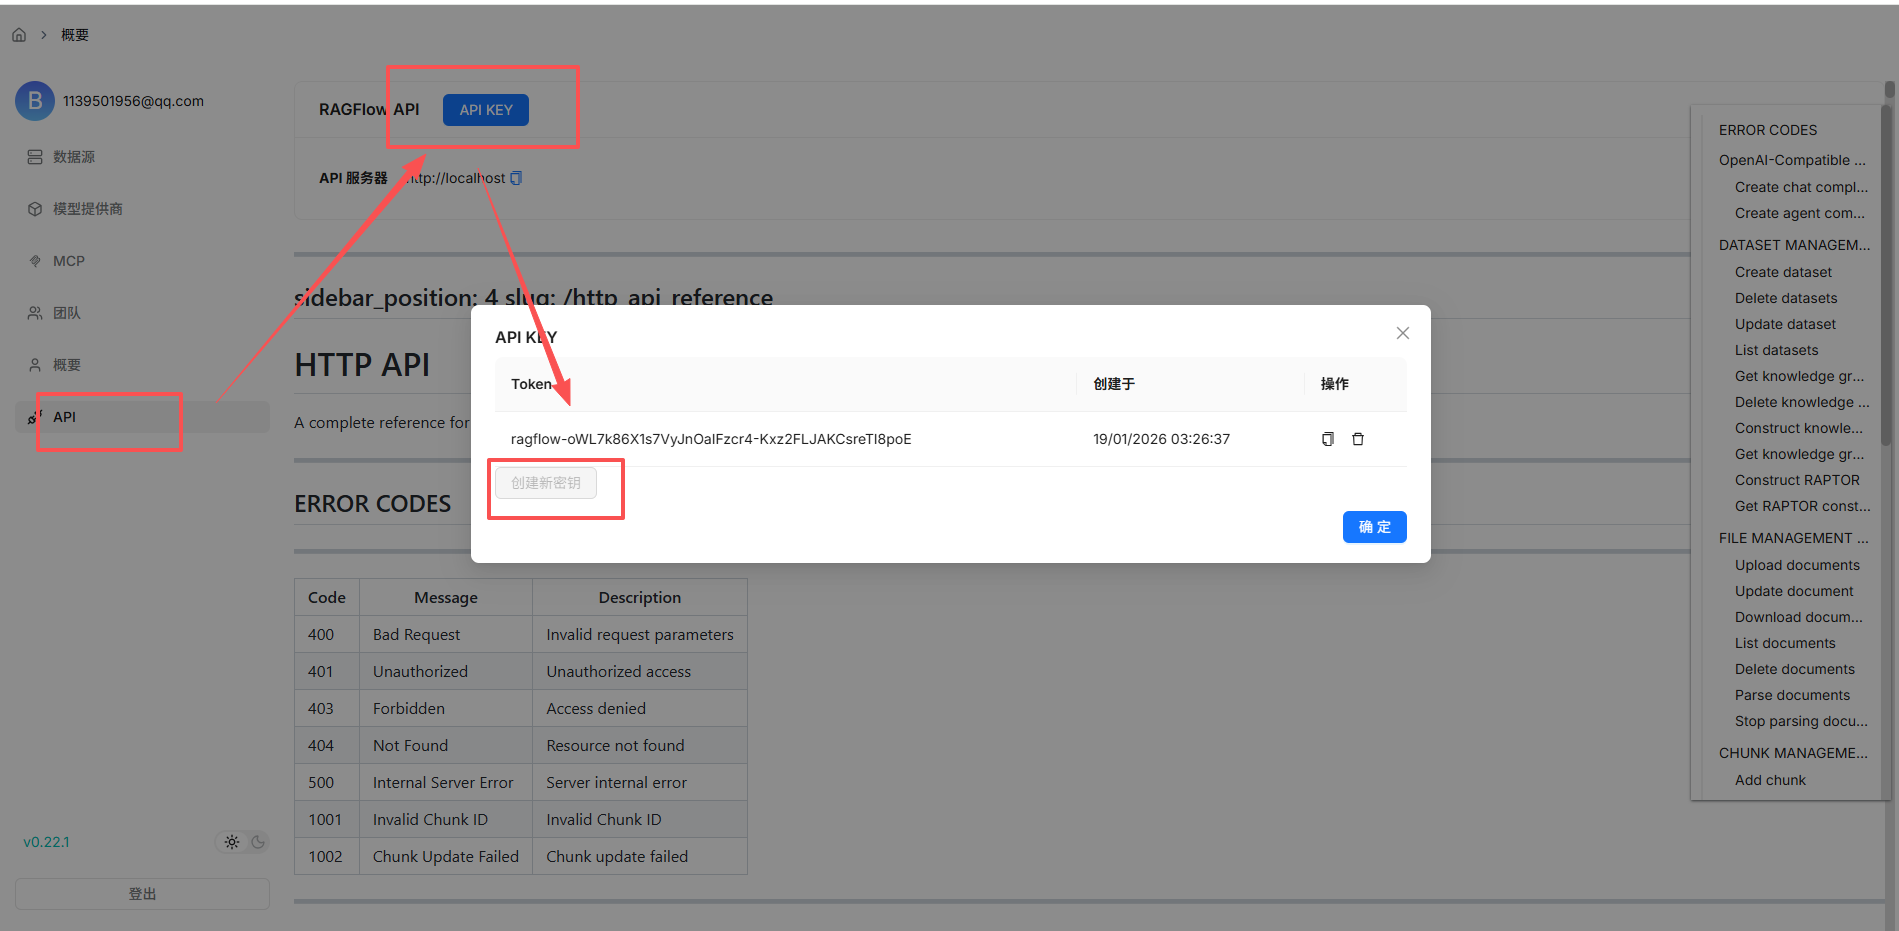Image resolution: width=1899 pixels, height=931 pixels.
Task: Click the Internal Server Error cell
Action: click(x=446, y=782)
